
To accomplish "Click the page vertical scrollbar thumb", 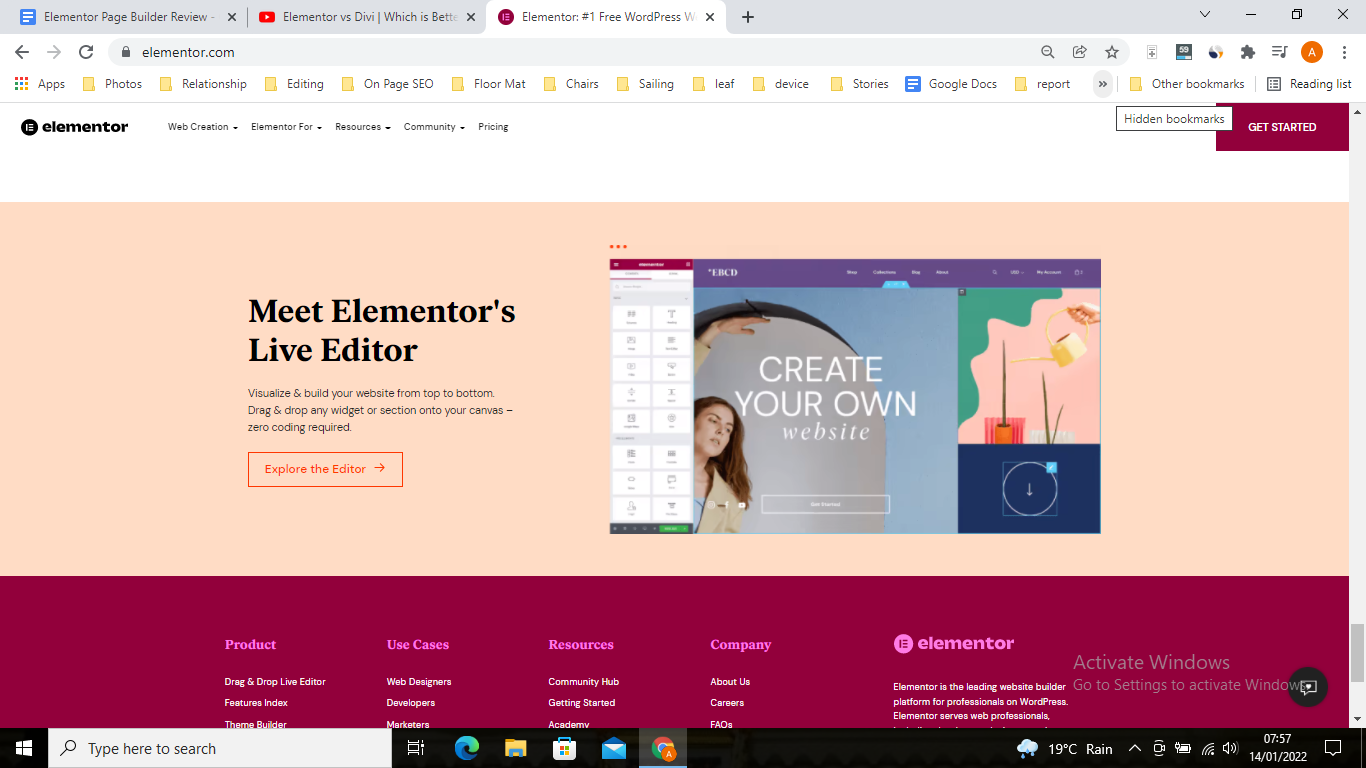I will point(1357,651).
